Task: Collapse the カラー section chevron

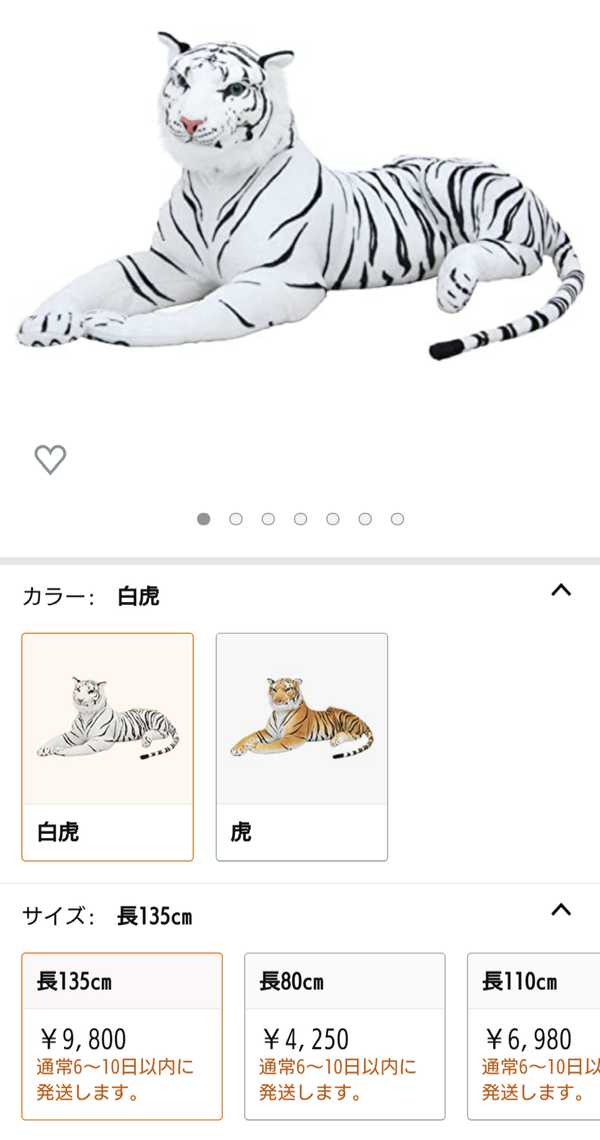Action: [561, 590]
